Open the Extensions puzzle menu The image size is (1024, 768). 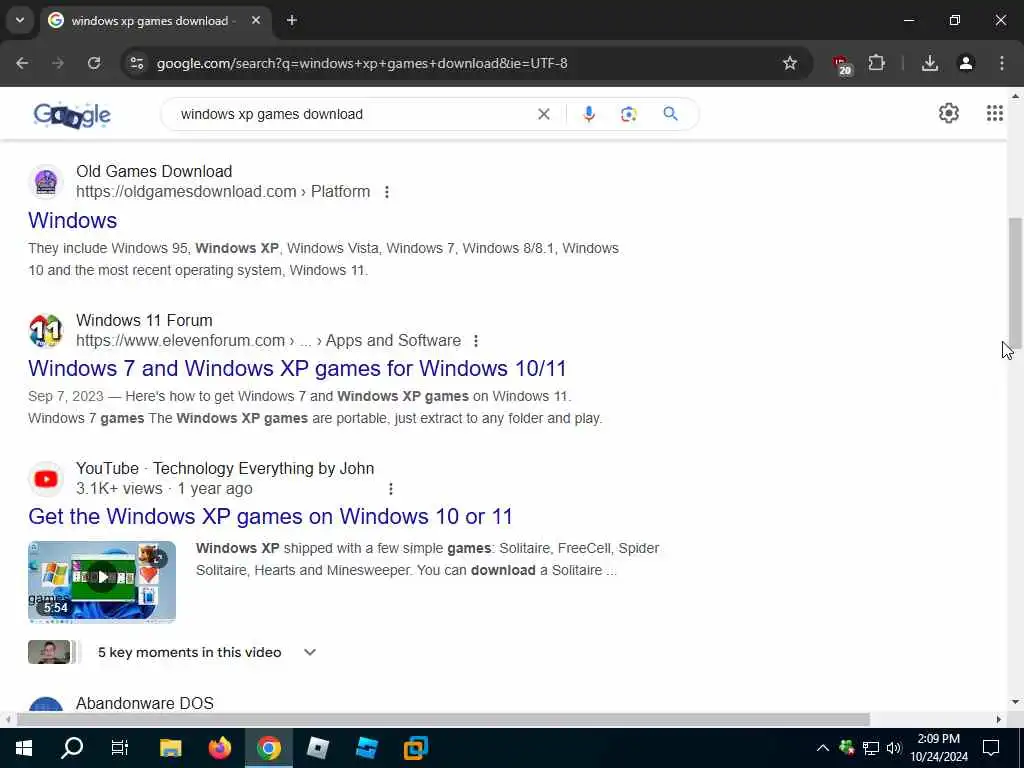pyautogui.click(x=876, y=63)
